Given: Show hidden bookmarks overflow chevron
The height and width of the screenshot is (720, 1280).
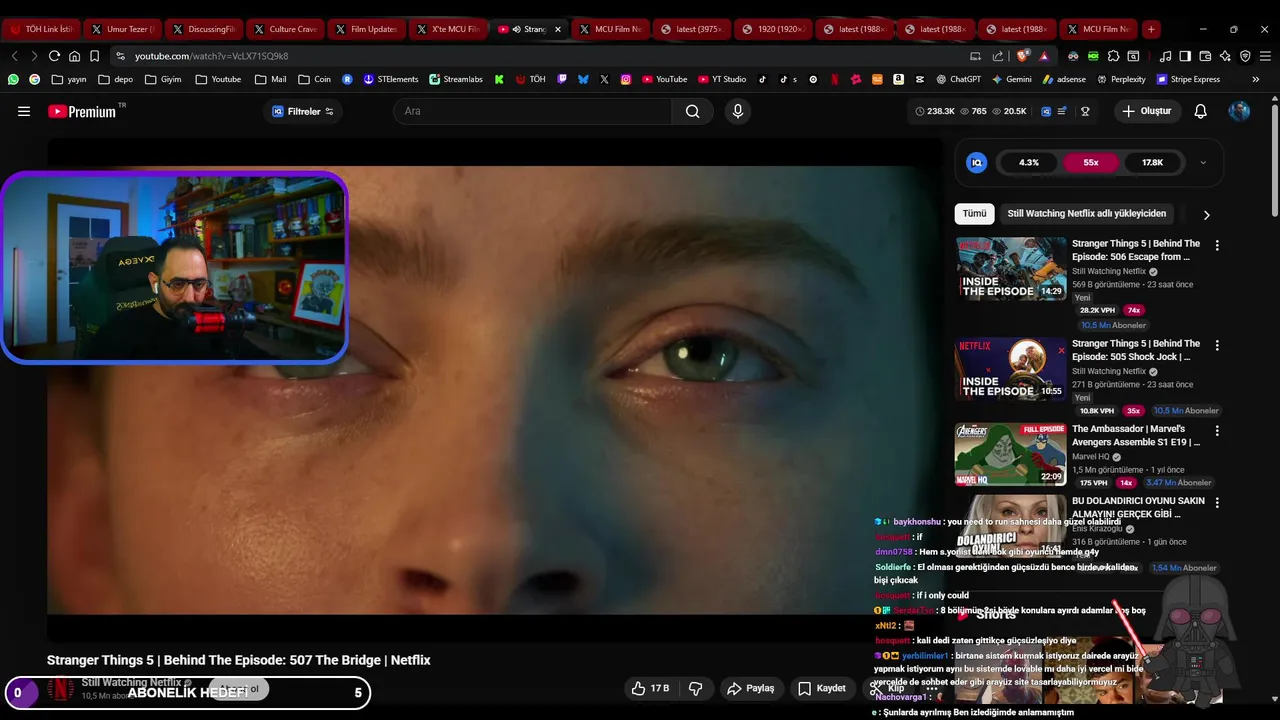Looking at the screenshot, I should tap(1256, 79).
